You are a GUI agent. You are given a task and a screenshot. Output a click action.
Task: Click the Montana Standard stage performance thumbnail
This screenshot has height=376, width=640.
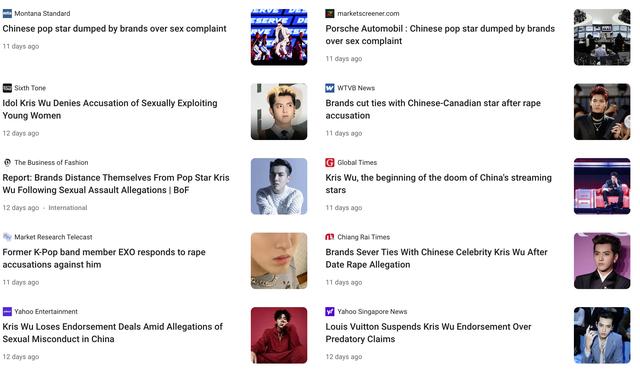click(x=279, y=37)
